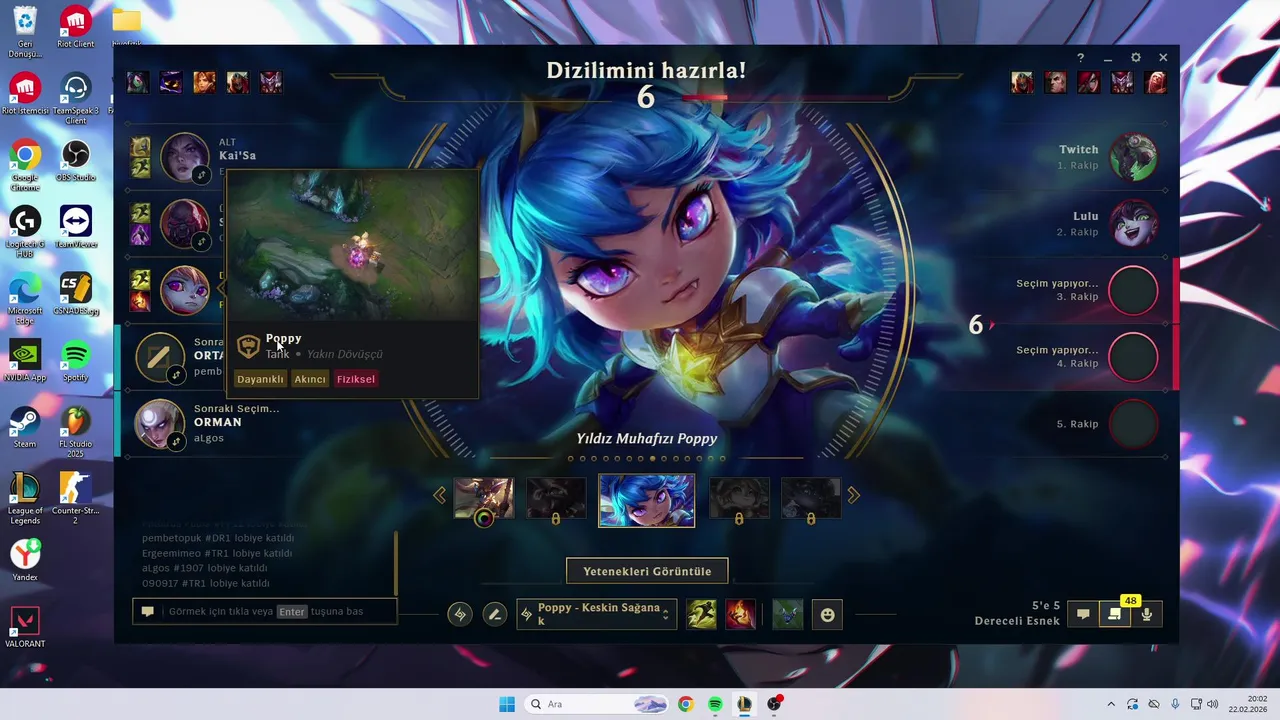Viewport: 1280px width, 720px height.
Task: Click the Windows Start button
Action: (507, 704)
